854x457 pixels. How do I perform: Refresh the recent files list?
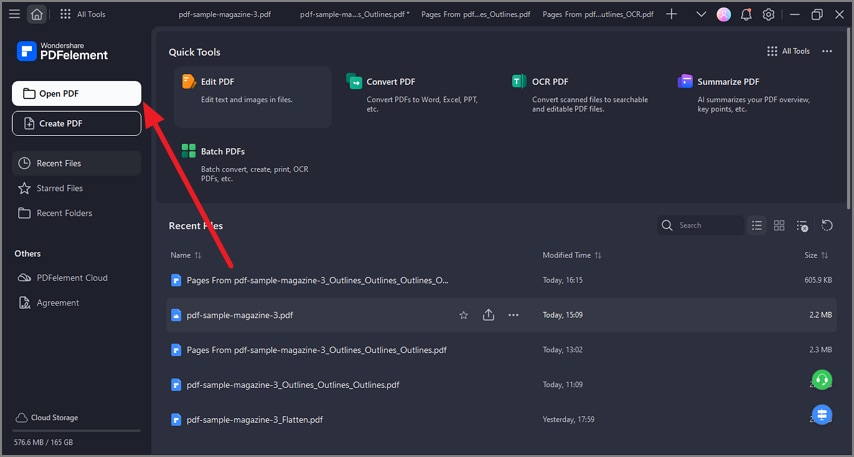pyautogui.click(x=827, y=226)
